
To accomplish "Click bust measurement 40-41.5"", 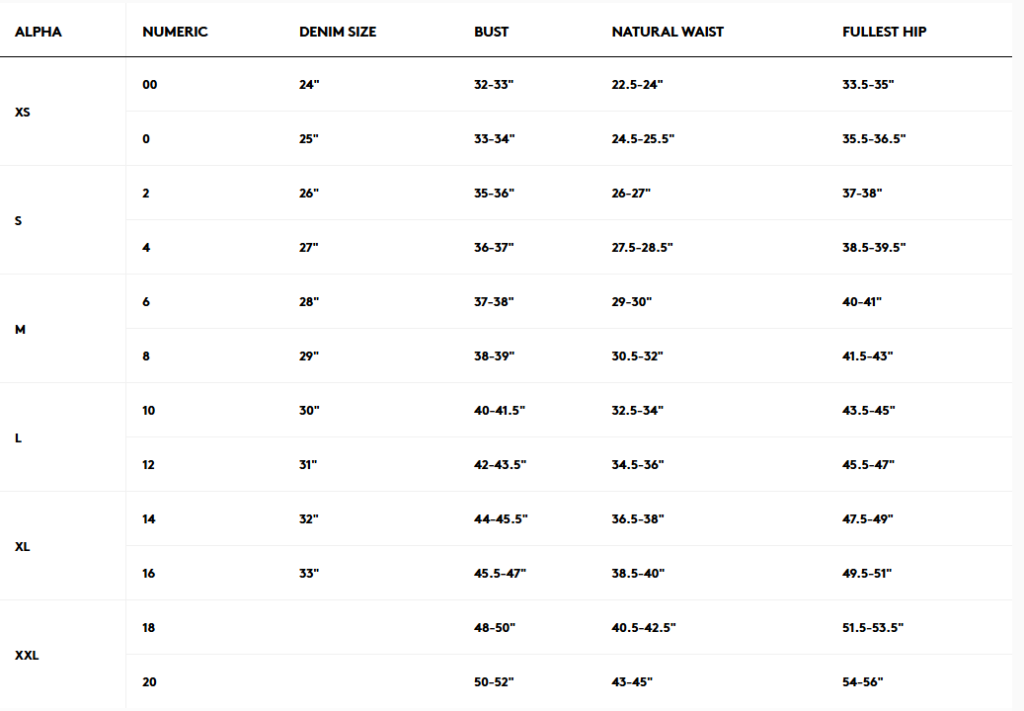I will pyautogui.click(x=500, y=411).
